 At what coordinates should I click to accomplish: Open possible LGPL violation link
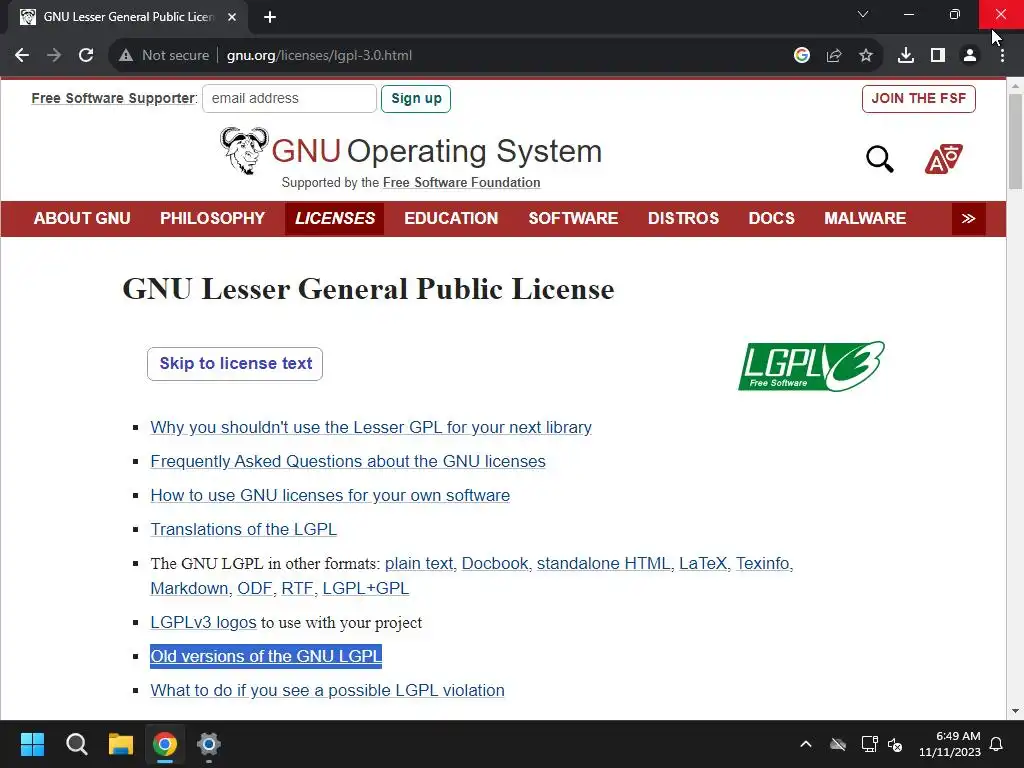pyautogui.click(x=327, y=690)
